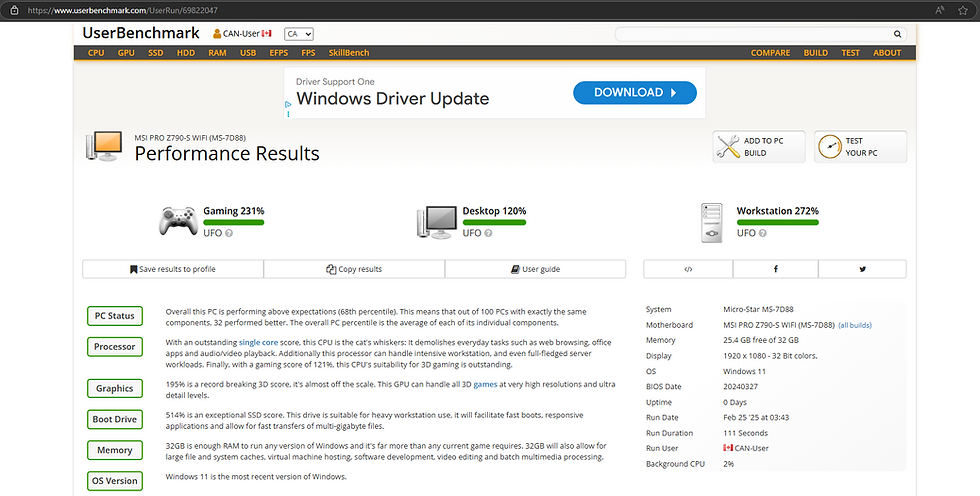Click Copy results button
The height and width of the screenshot is (496, 980).
coord(354,269)
